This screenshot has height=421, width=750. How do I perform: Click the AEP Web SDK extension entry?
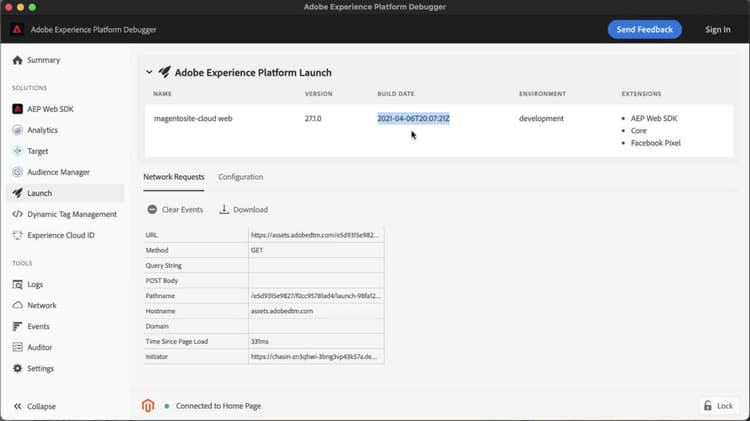tap(654, 118)
